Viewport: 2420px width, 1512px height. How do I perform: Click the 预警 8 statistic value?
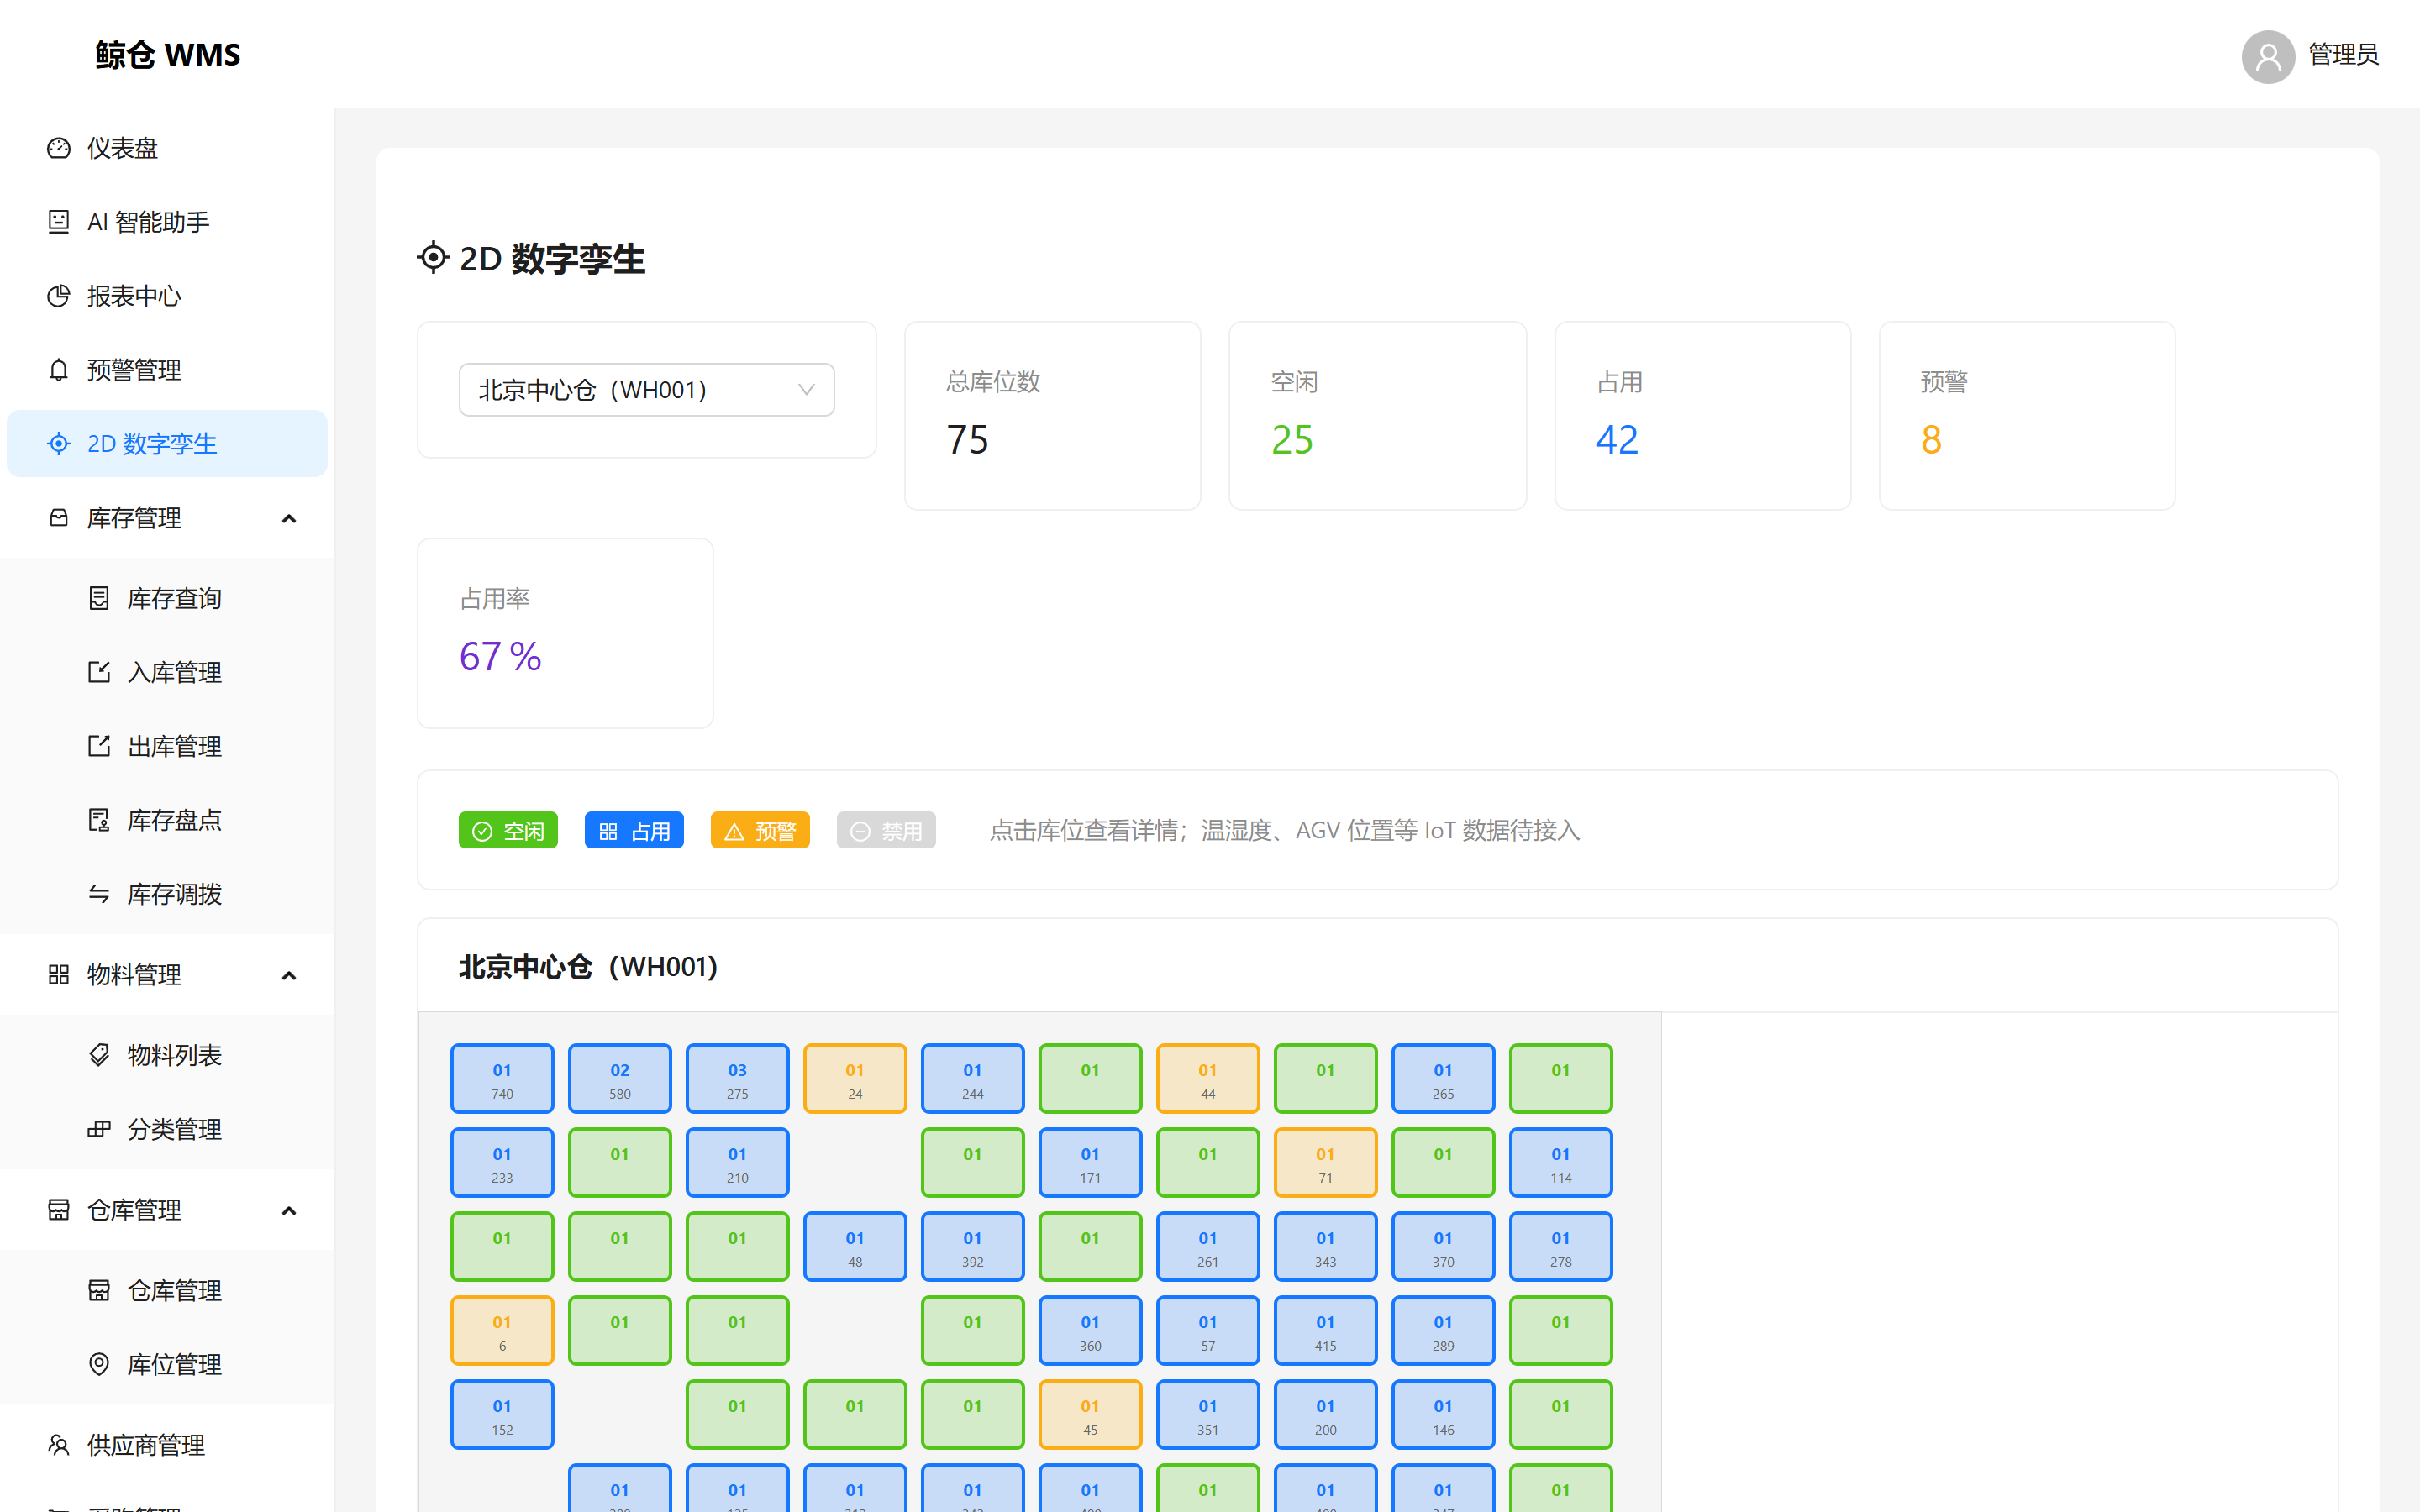coord(1931,440)
